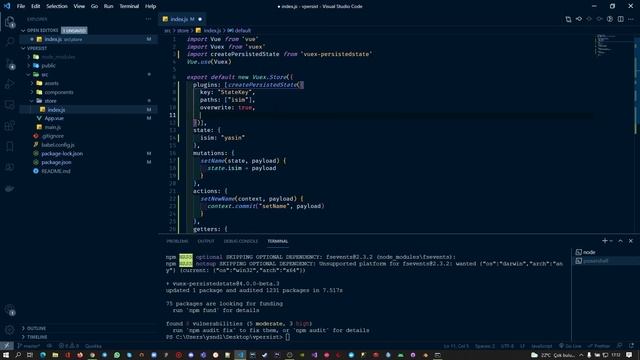Open editor More Actions ellipsis
Screen dimensions: 640x360
[x=631, y=19]
